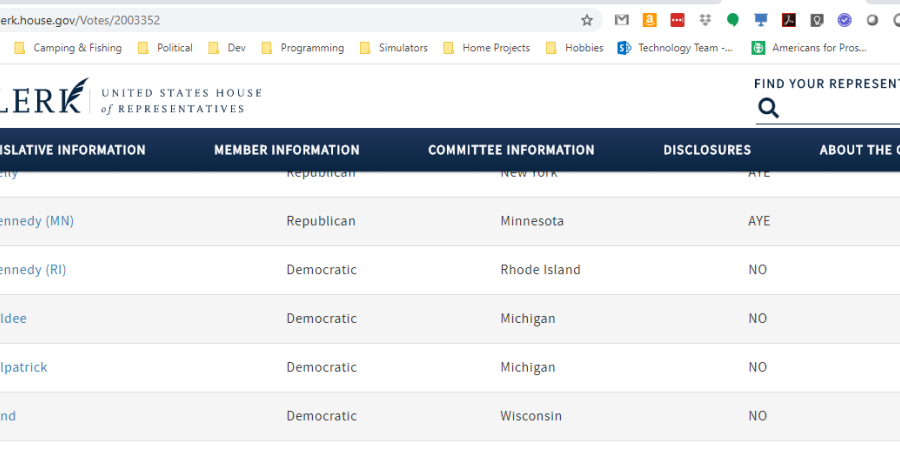Image resolution: width=900 pixels, height=450 pixels.
Task: Open the Programming bookmark folder
Action: [302, 48]
